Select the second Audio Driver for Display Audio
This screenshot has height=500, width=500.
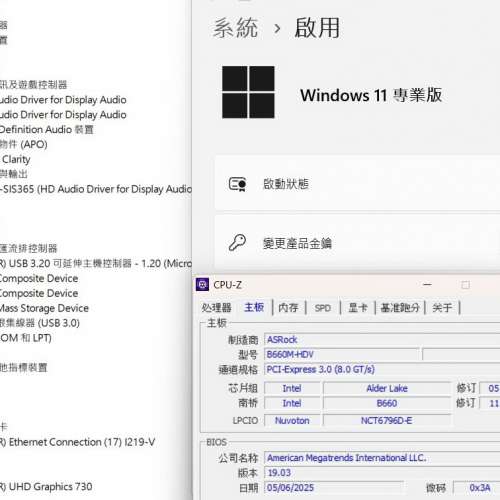[x=63, y=115]
